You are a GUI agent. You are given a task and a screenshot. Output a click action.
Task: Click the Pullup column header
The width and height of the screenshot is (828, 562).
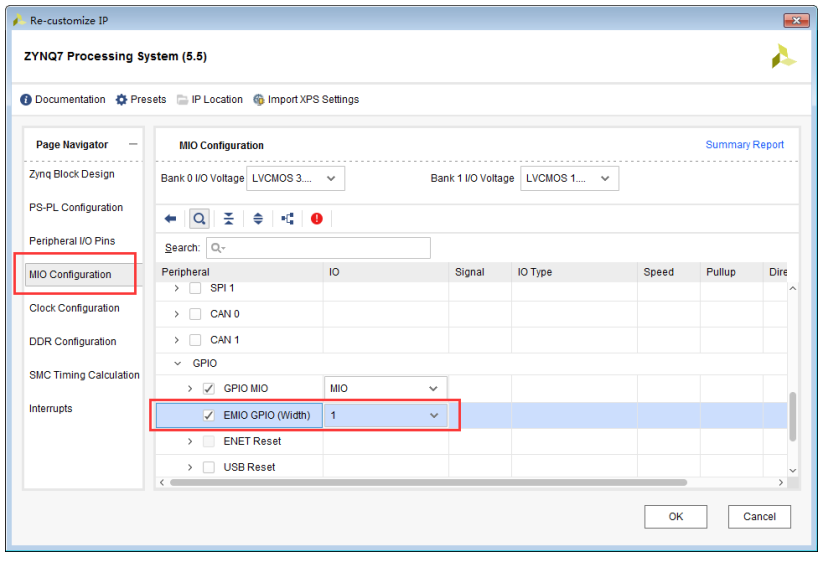point(732,272)
